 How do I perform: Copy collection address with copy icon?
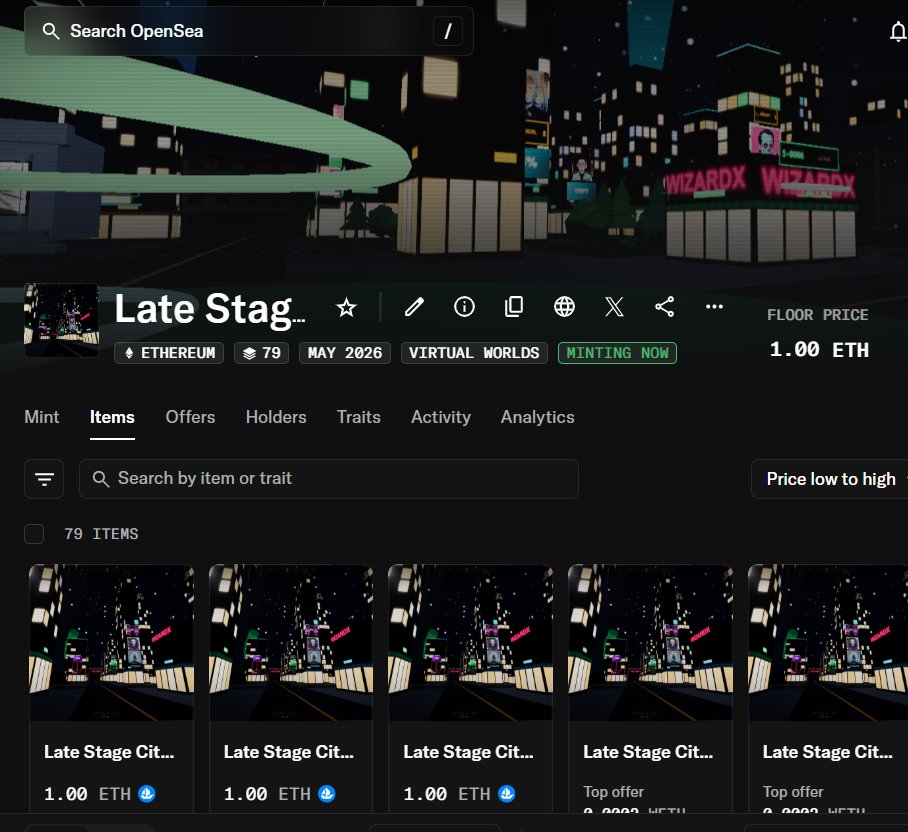point(514,307)
